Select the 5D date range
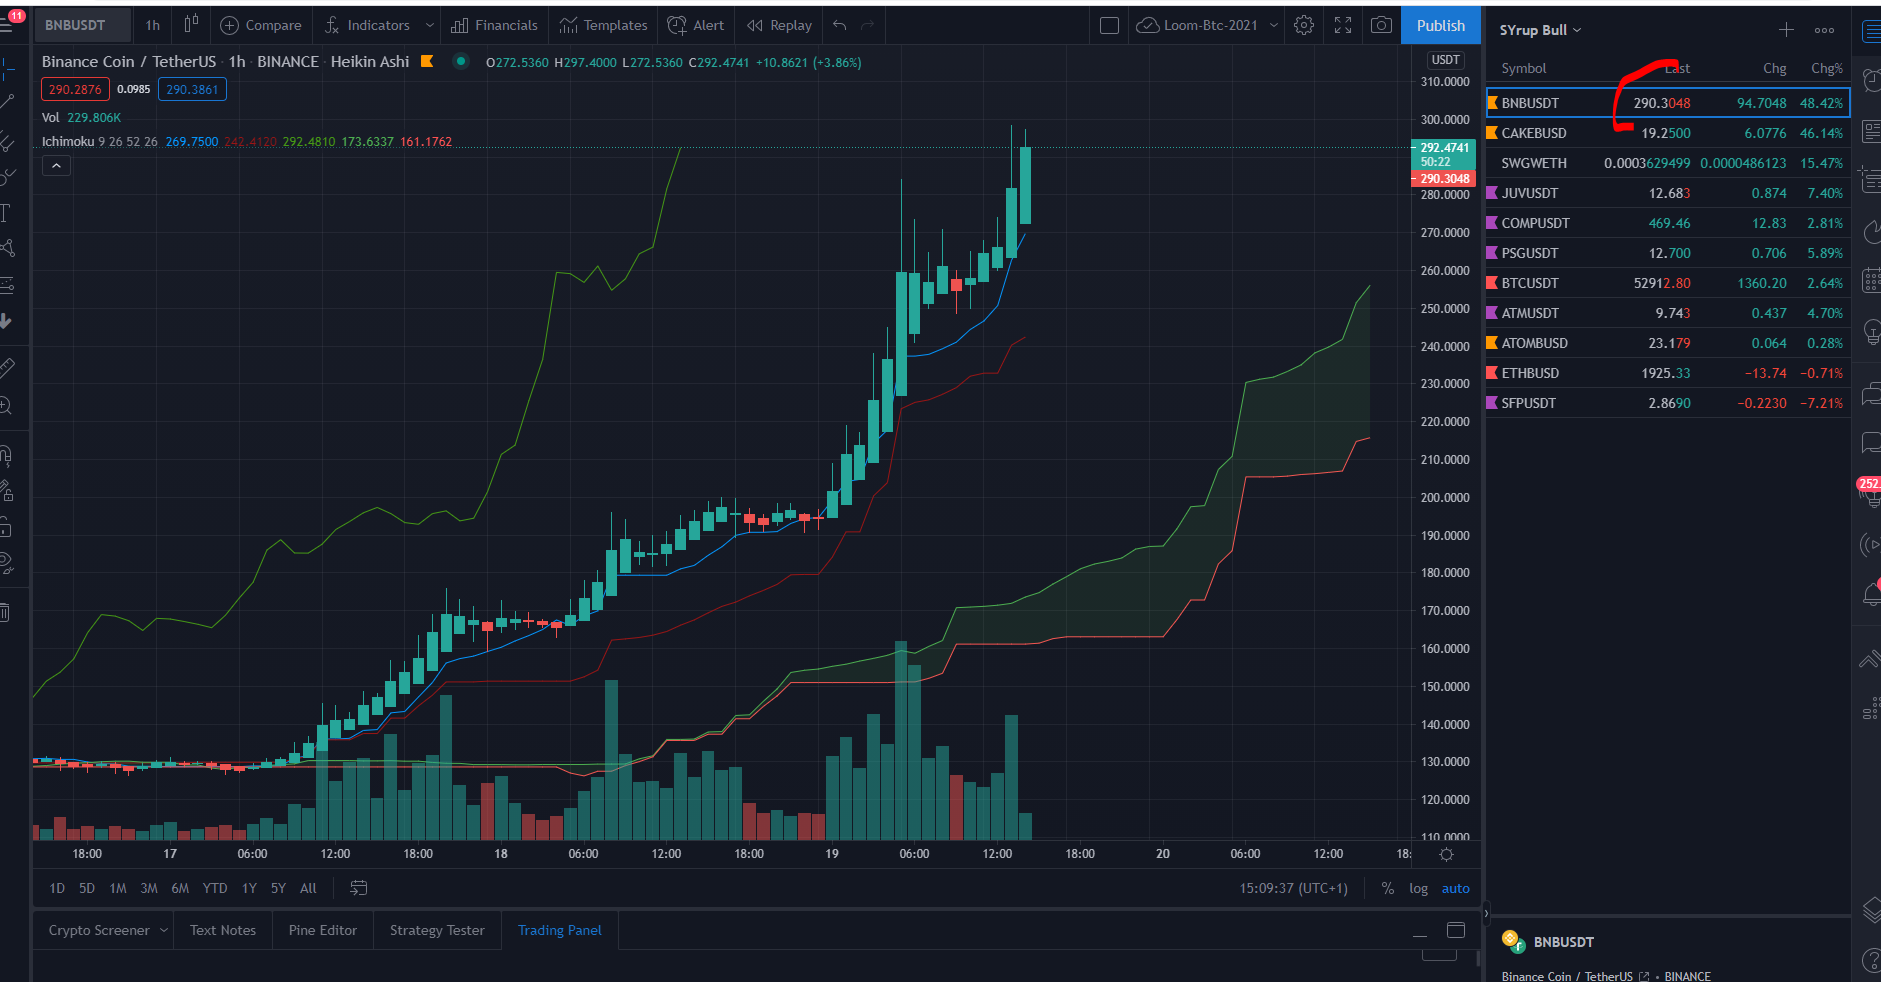1881x982 pixels. (87, 888)
